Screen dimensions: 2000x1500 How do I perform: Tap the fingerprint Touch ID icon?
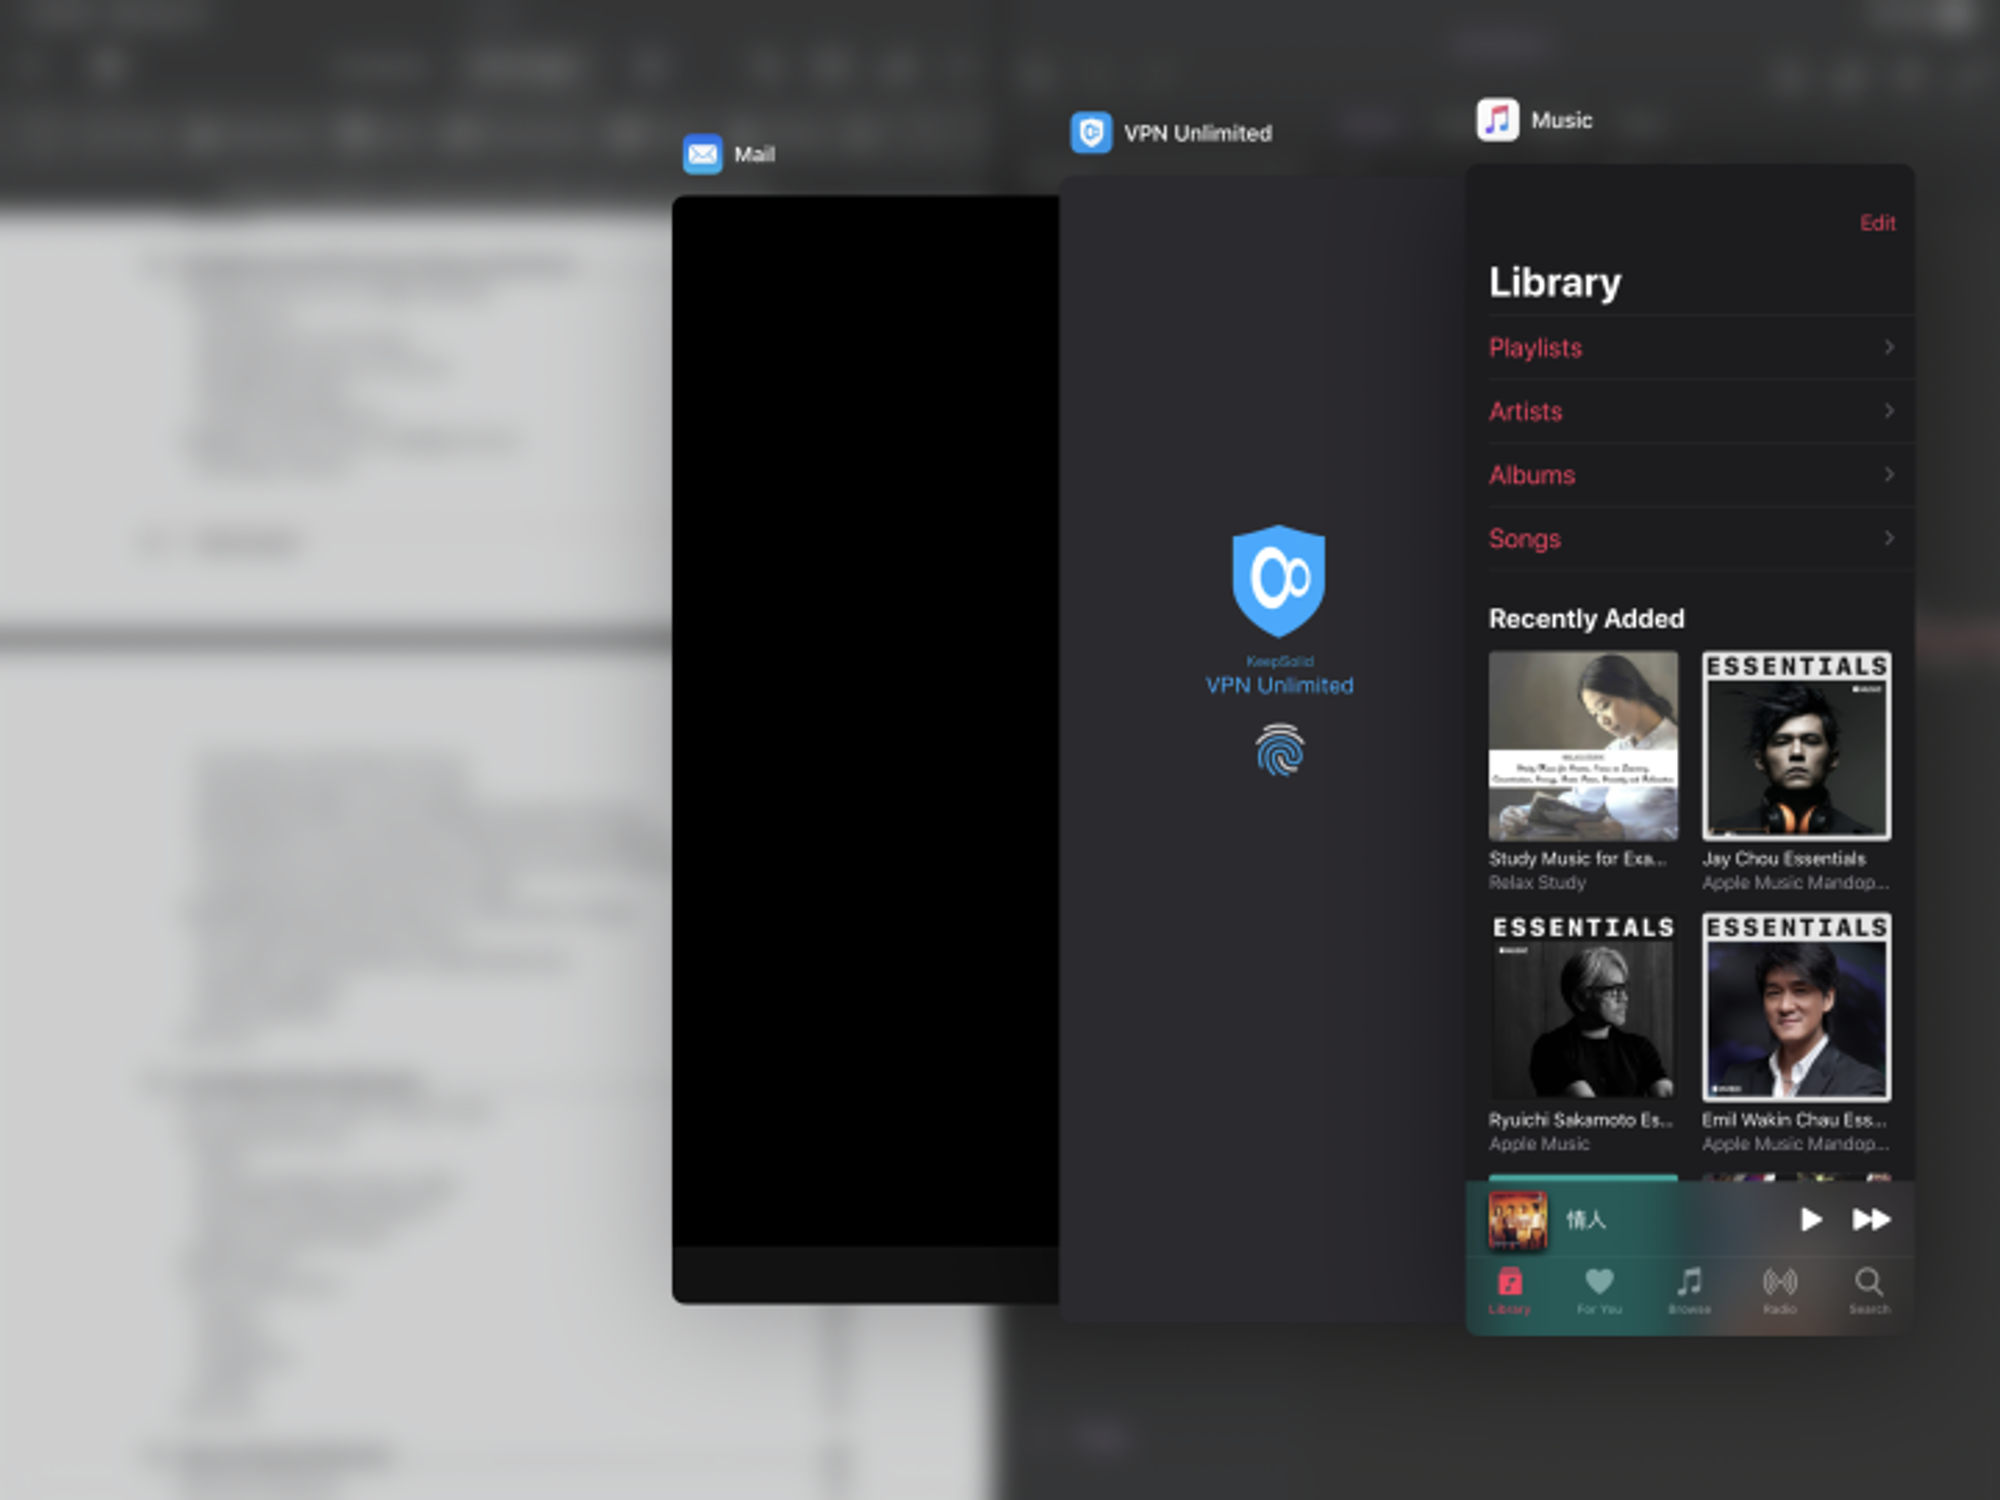click(x=1279, y=750)
